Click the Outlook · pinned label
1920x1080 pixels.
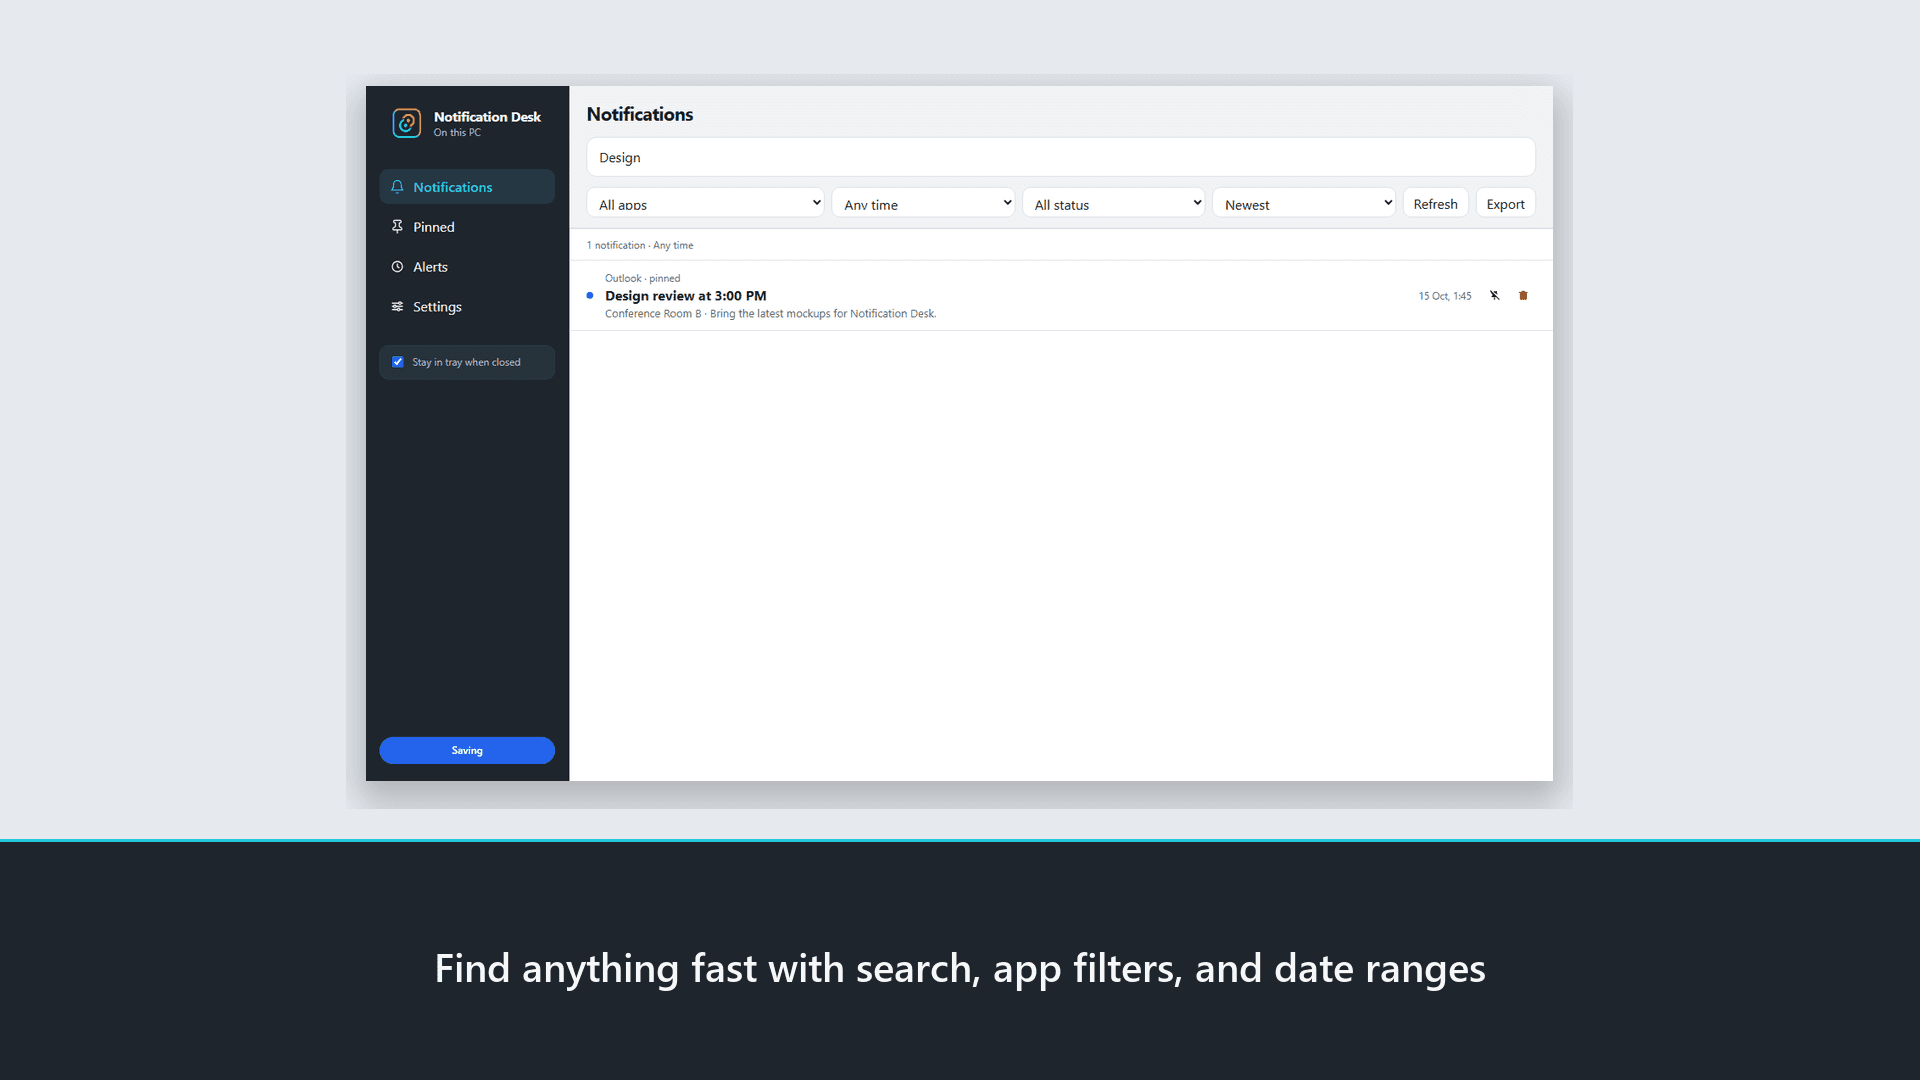click(x=642, y=278)
